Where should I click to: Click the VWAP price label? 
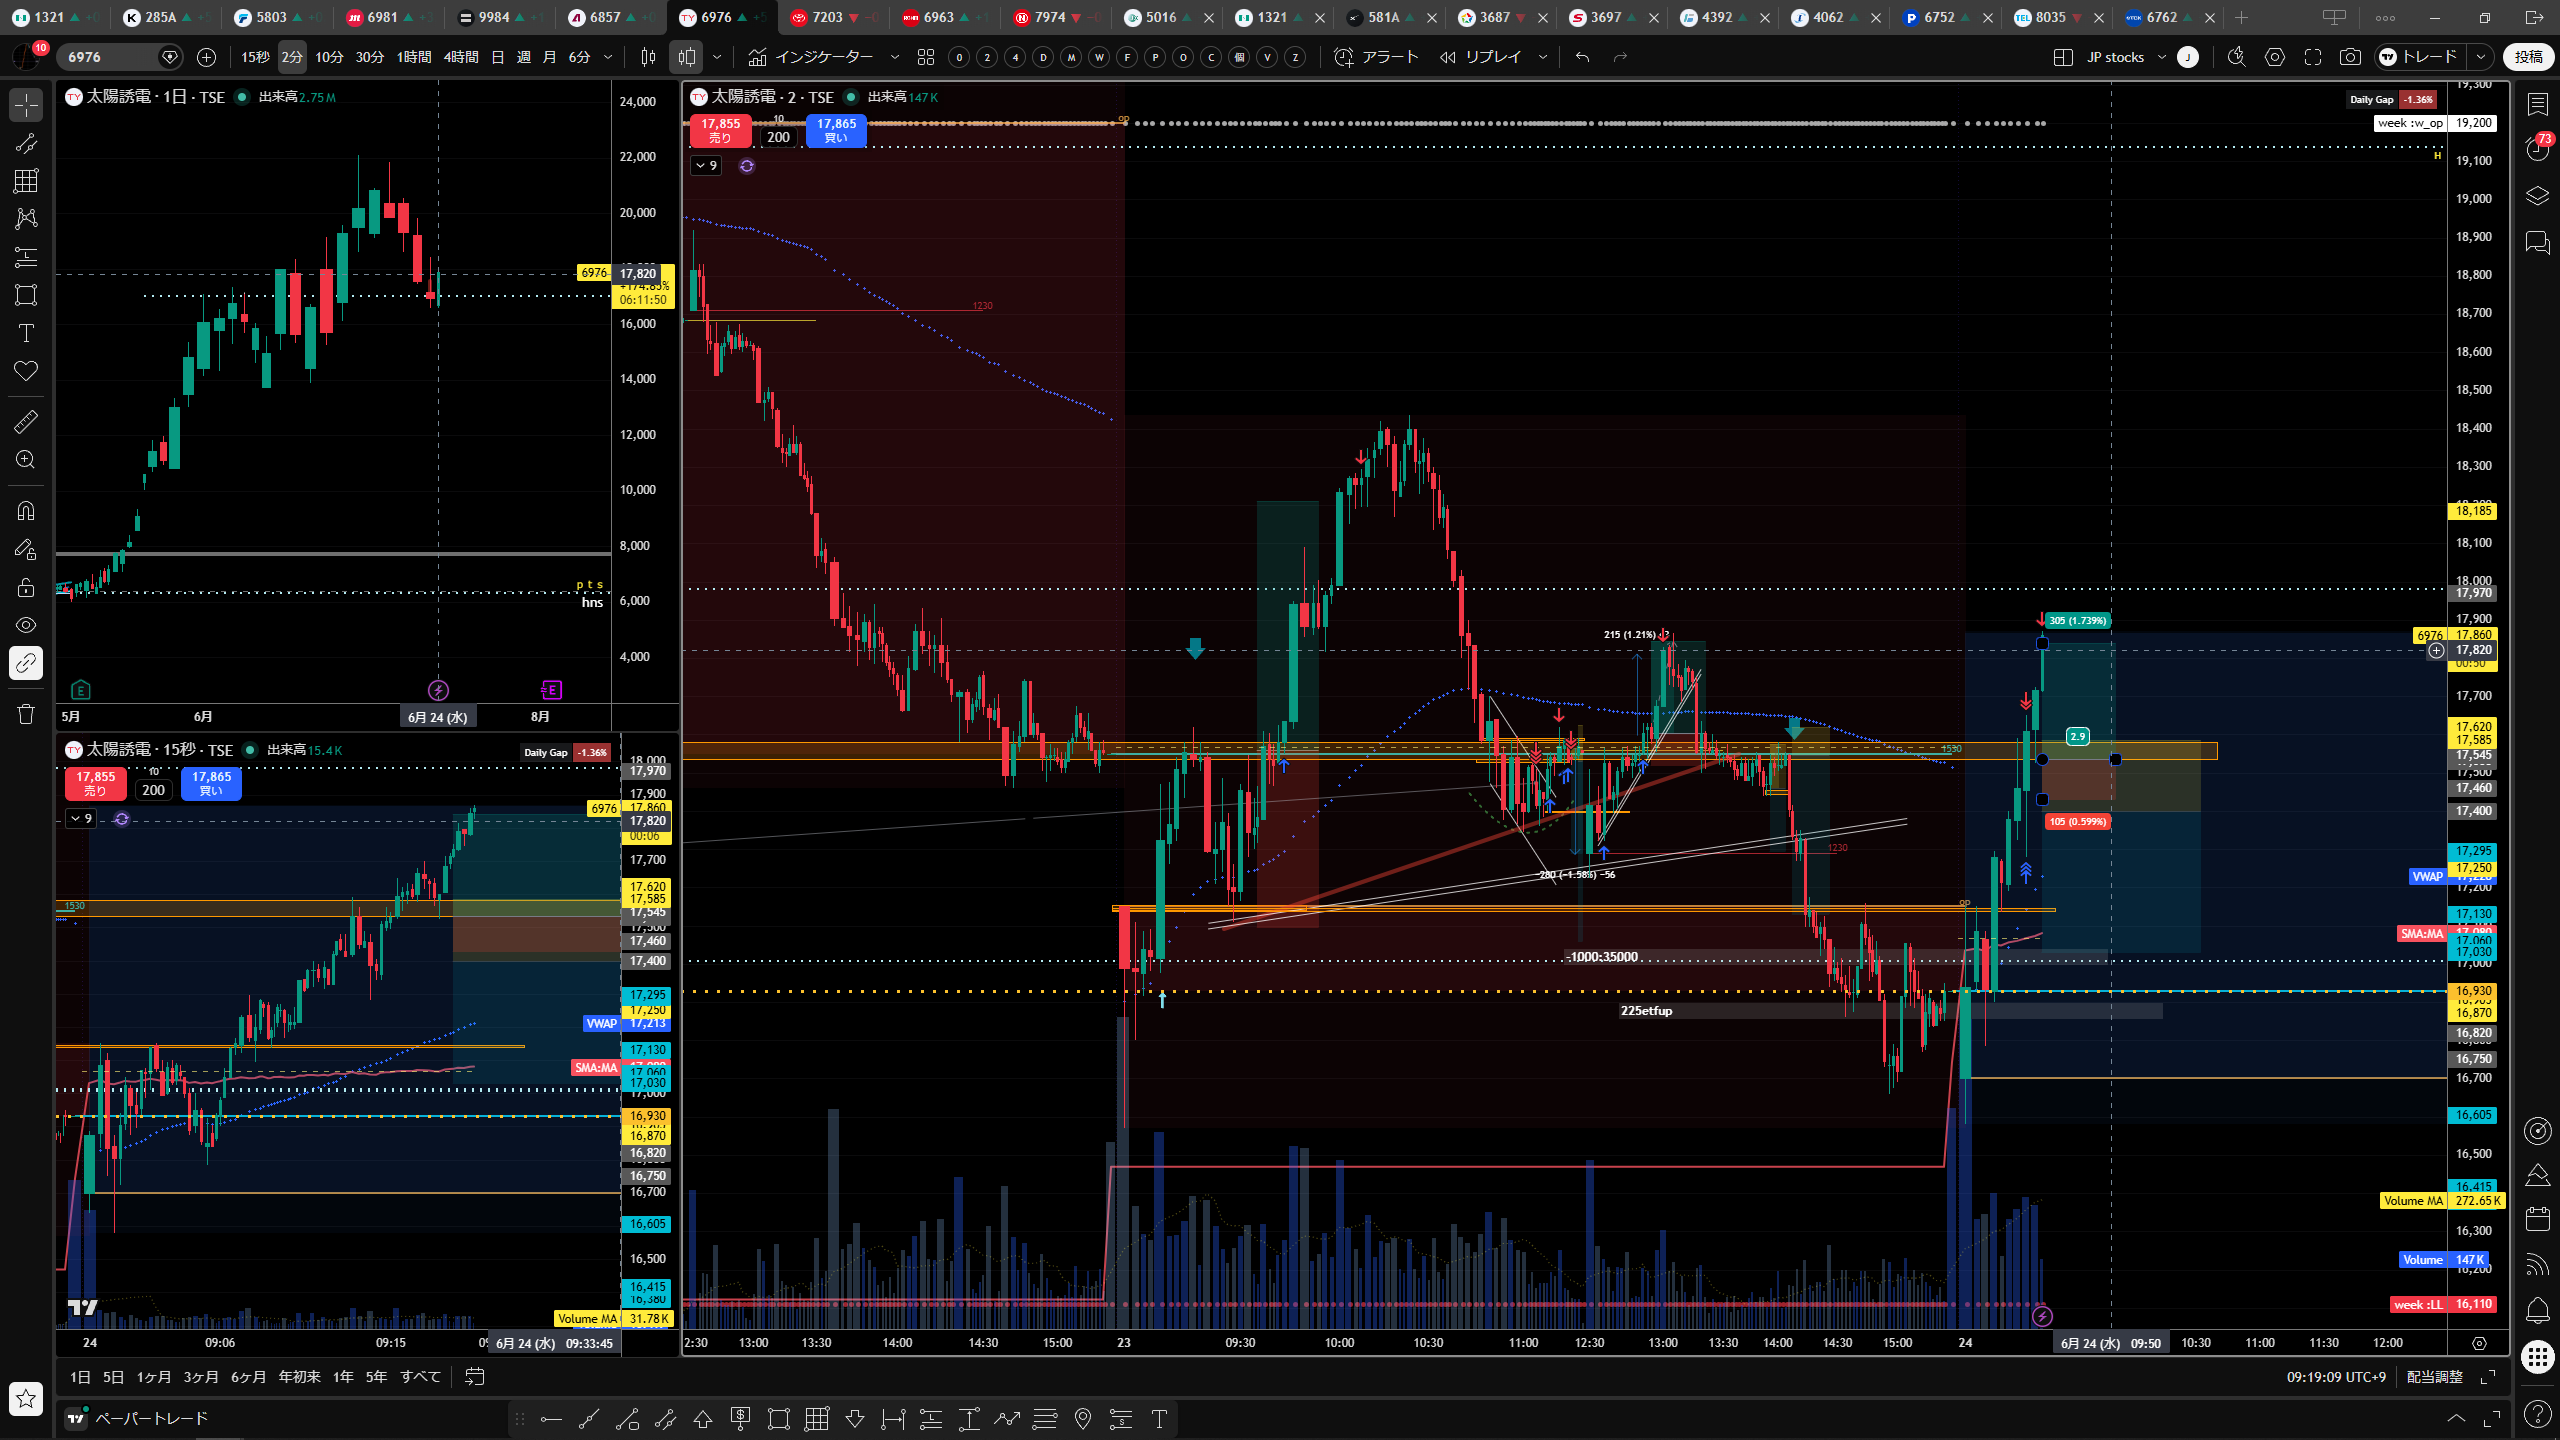[2427, 876]
